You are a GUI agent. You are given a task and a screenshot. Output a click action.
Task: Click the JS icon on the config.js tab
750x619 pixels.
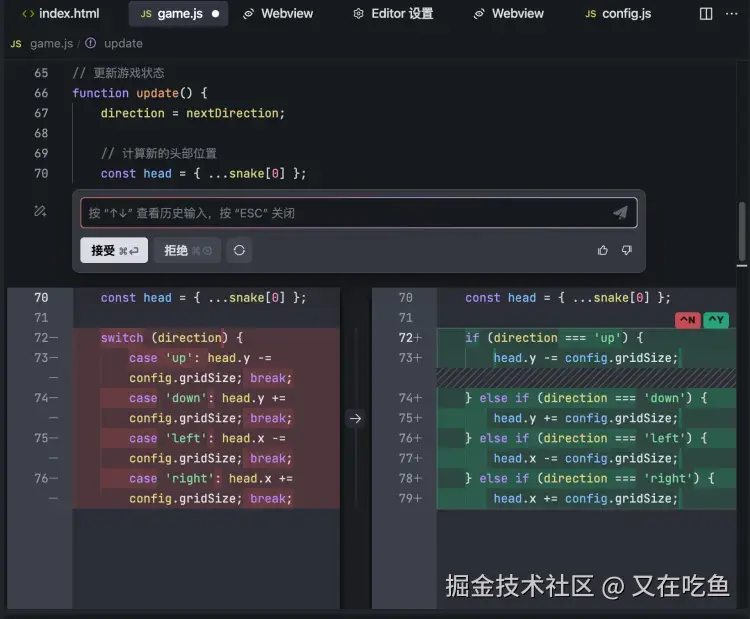point(591,14)
